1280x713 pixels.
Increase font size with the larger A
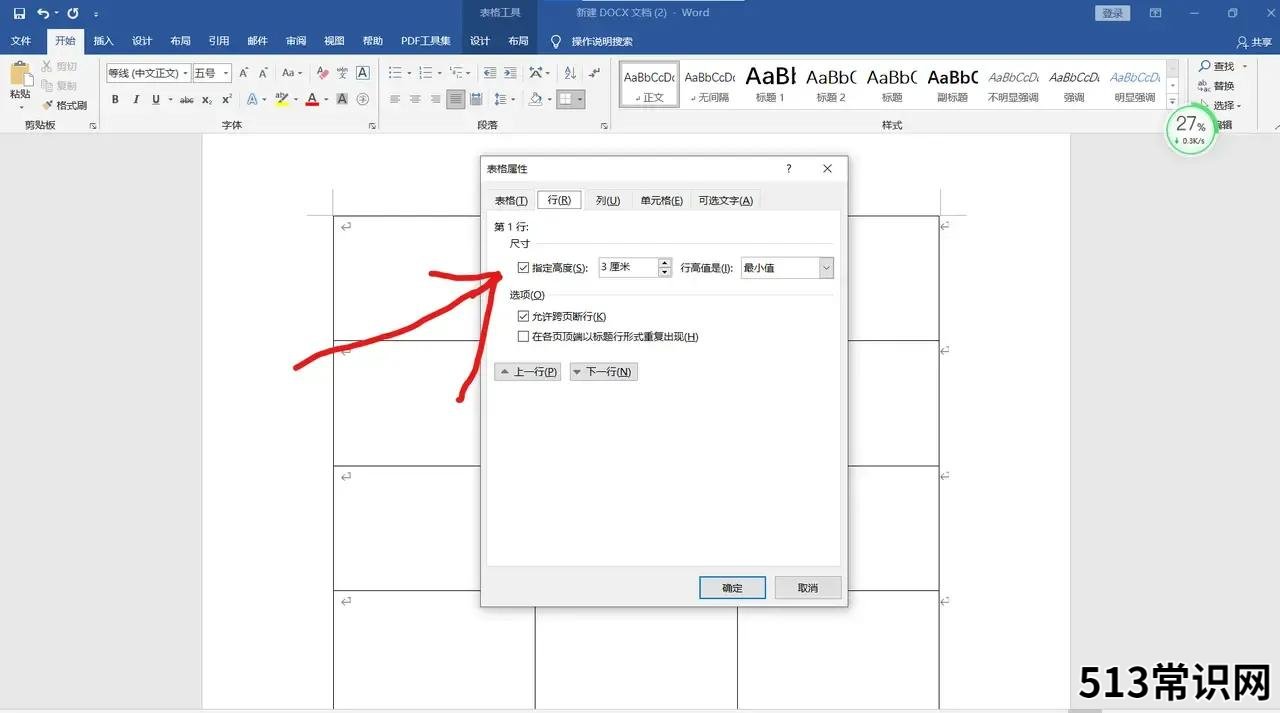pyautogui.click(x=244, y=73)
